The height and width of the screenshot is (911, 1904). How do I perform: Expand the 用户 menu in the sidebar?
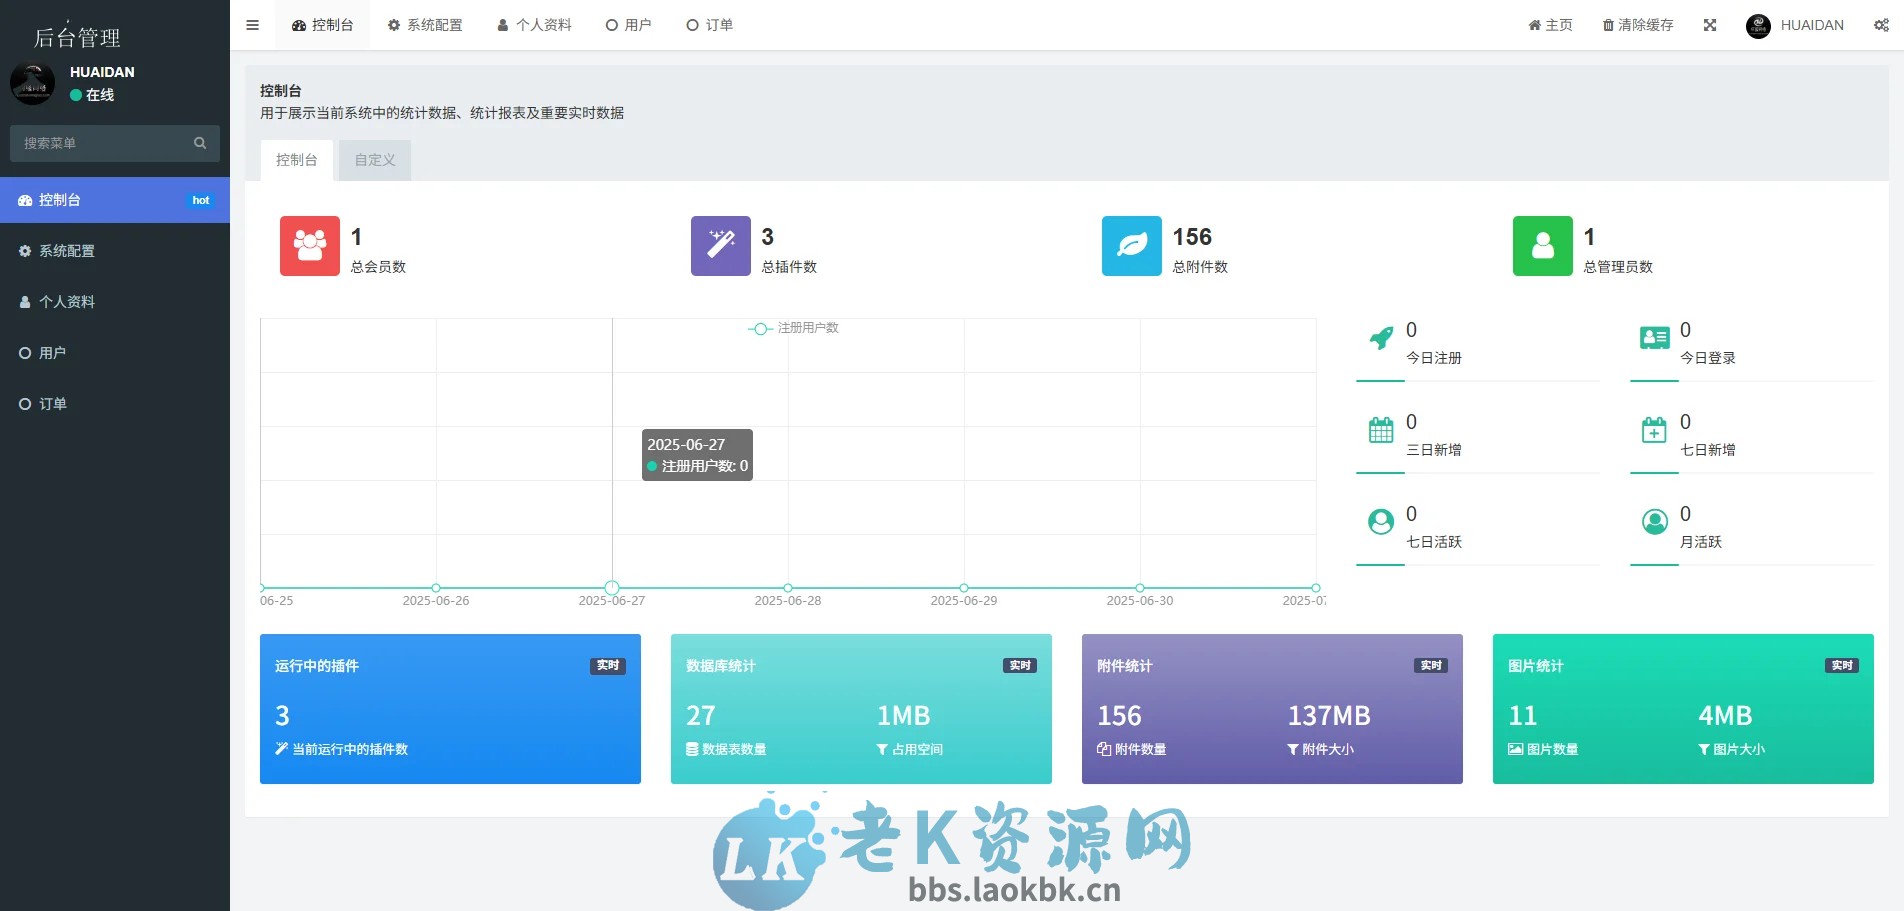[x=52, y=352]
